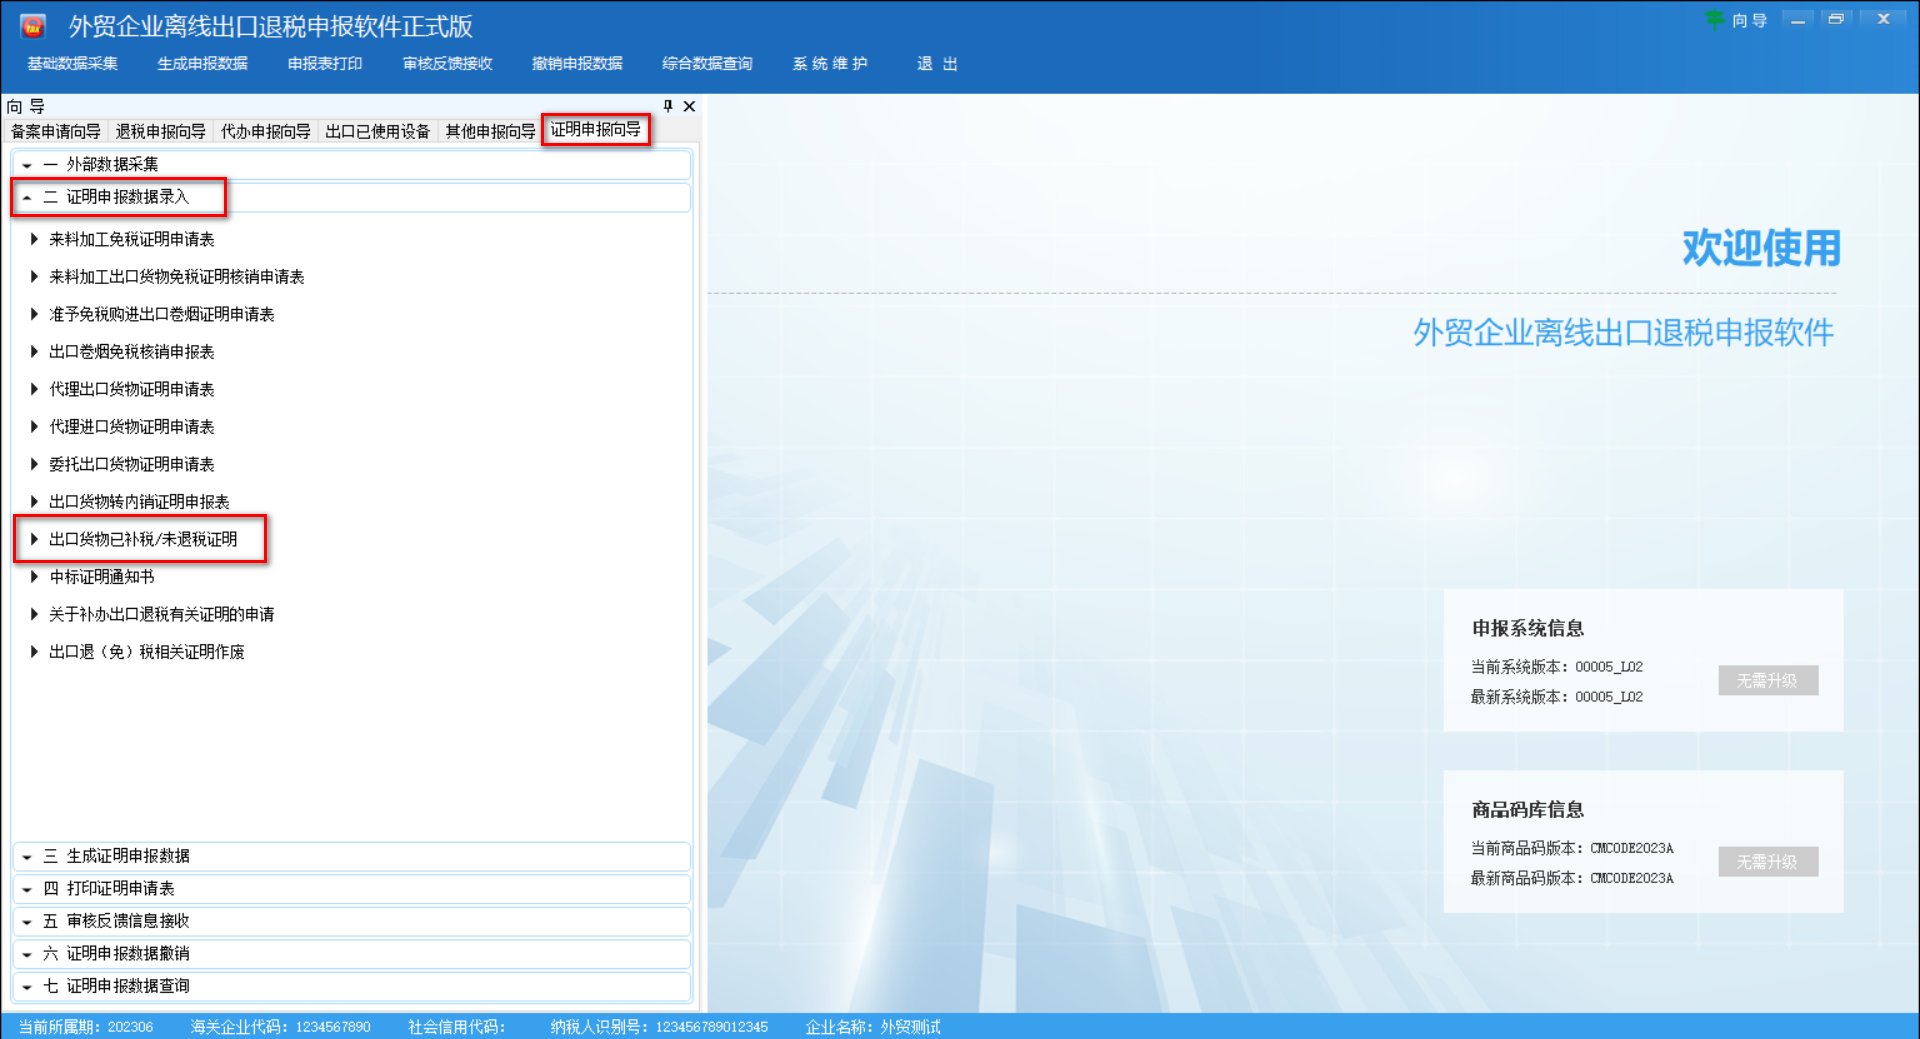This screenshot has width=1920, height=1039.
Task: Close the 向导 panel with its X icon
Action: click(x=688, y=106)
